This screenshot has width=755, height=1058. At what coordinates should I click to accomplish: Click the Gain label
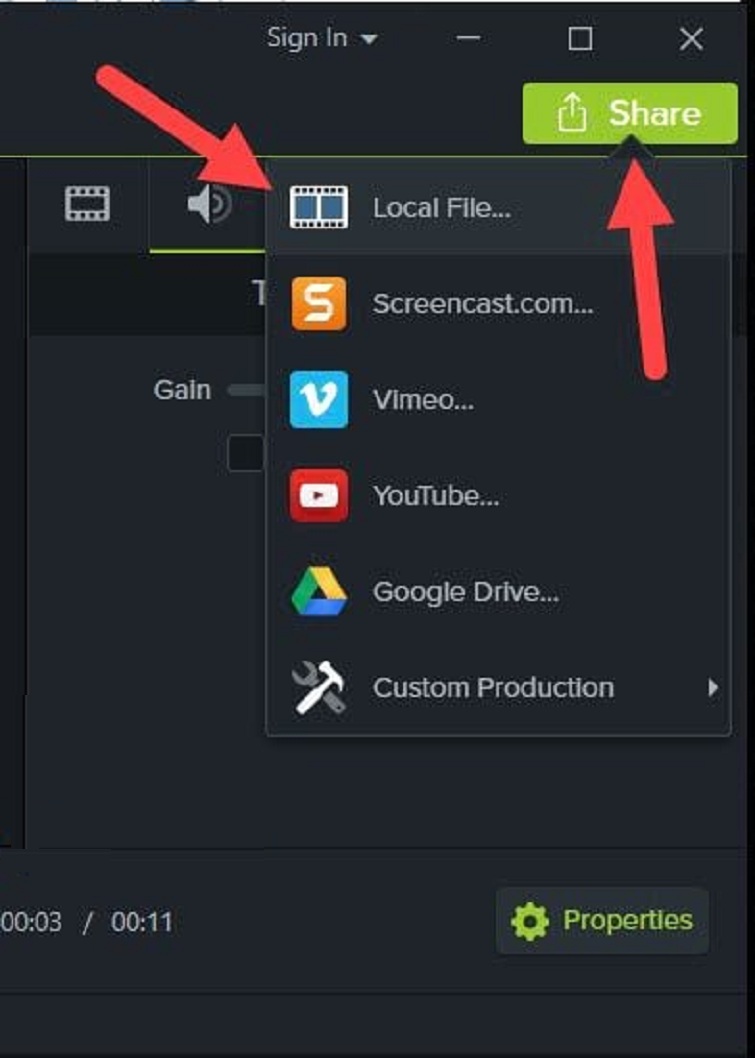[182, 390]
